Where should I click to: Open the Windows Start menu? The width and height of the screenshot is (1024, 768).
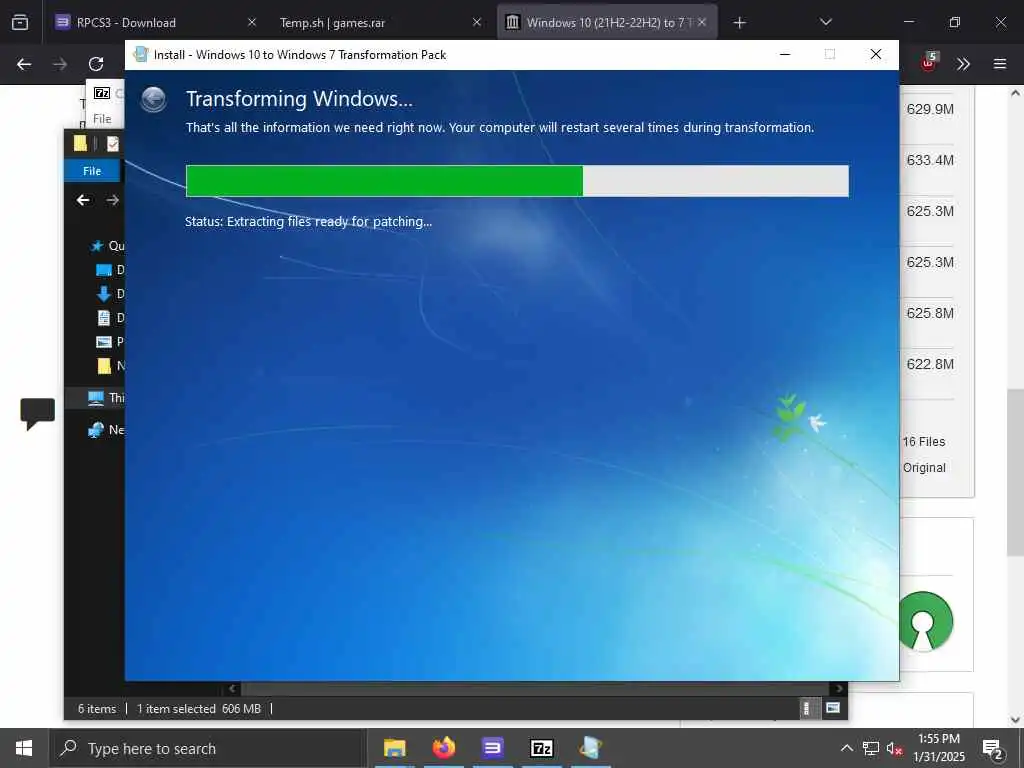24,748
